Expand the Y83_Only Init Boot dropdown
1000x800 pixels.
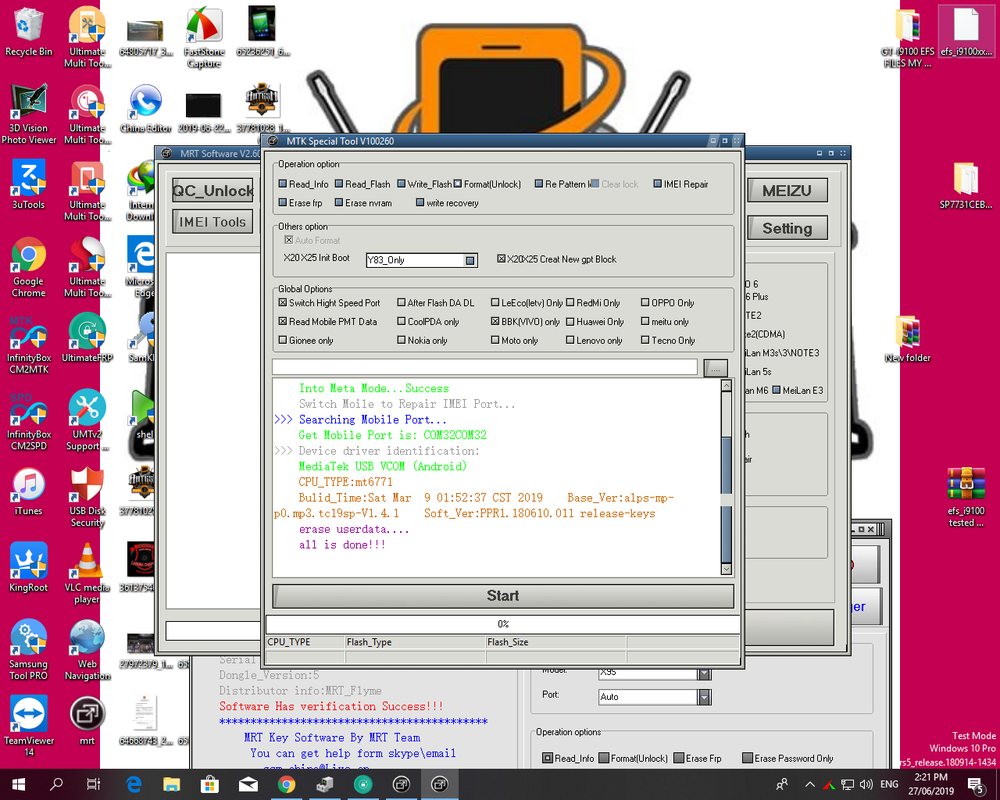[470, 260]
